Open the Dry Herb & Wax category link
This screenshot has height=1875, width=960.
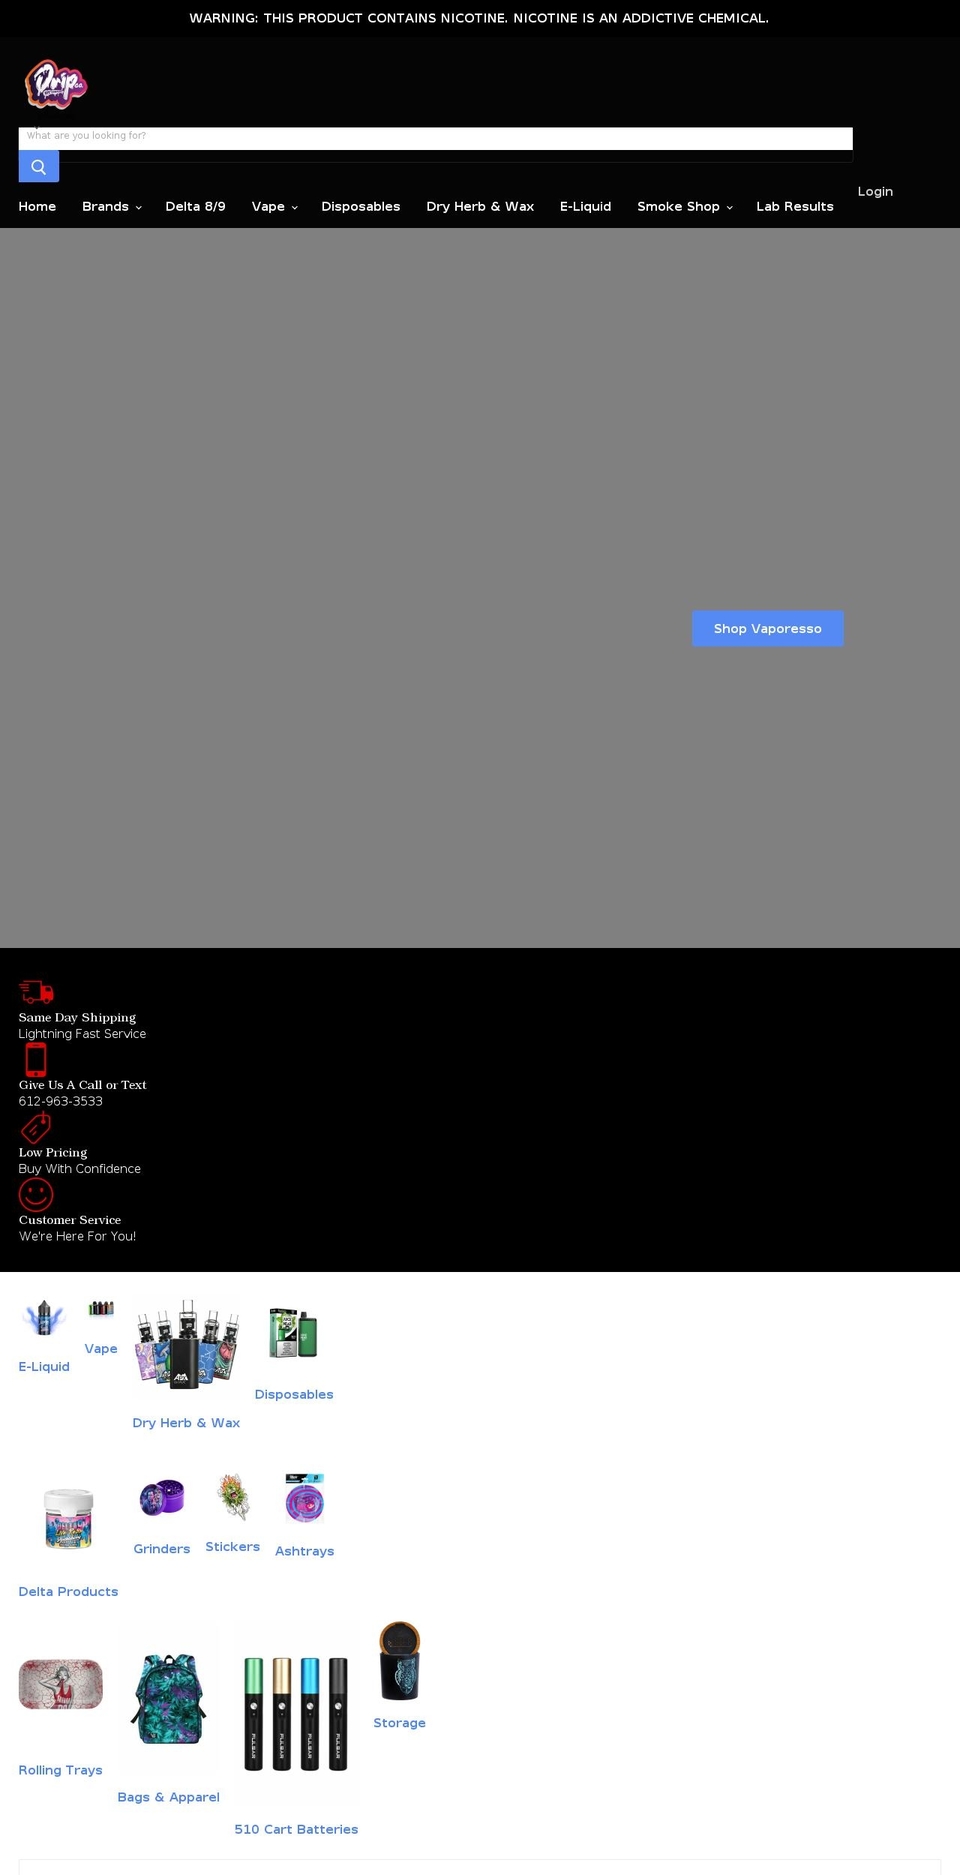pos(186,1423)
